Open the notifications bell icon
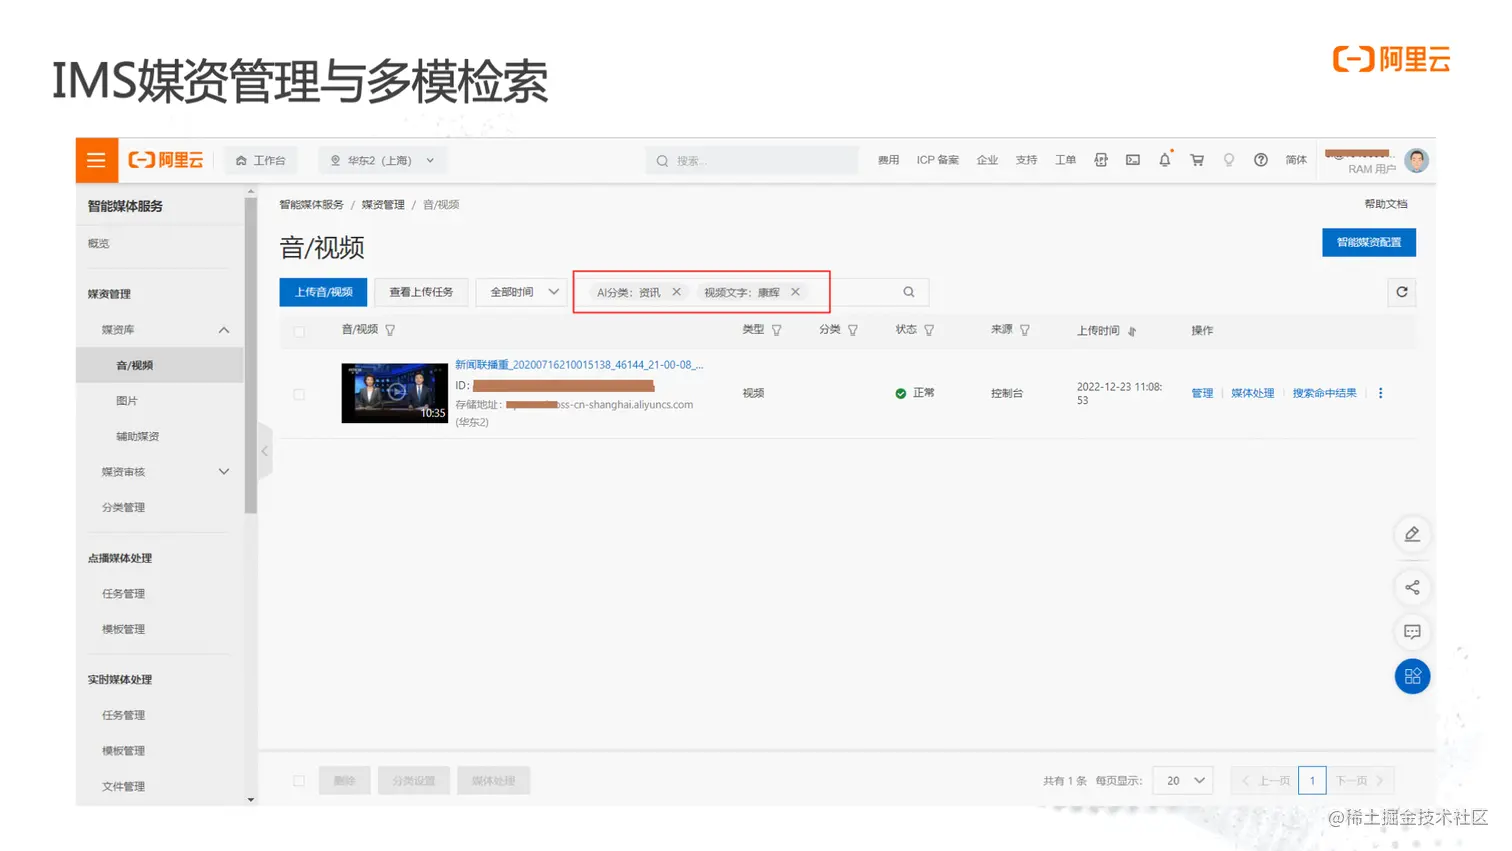This screenshot has height=851, width=1512. click(x=1164, y=159)
